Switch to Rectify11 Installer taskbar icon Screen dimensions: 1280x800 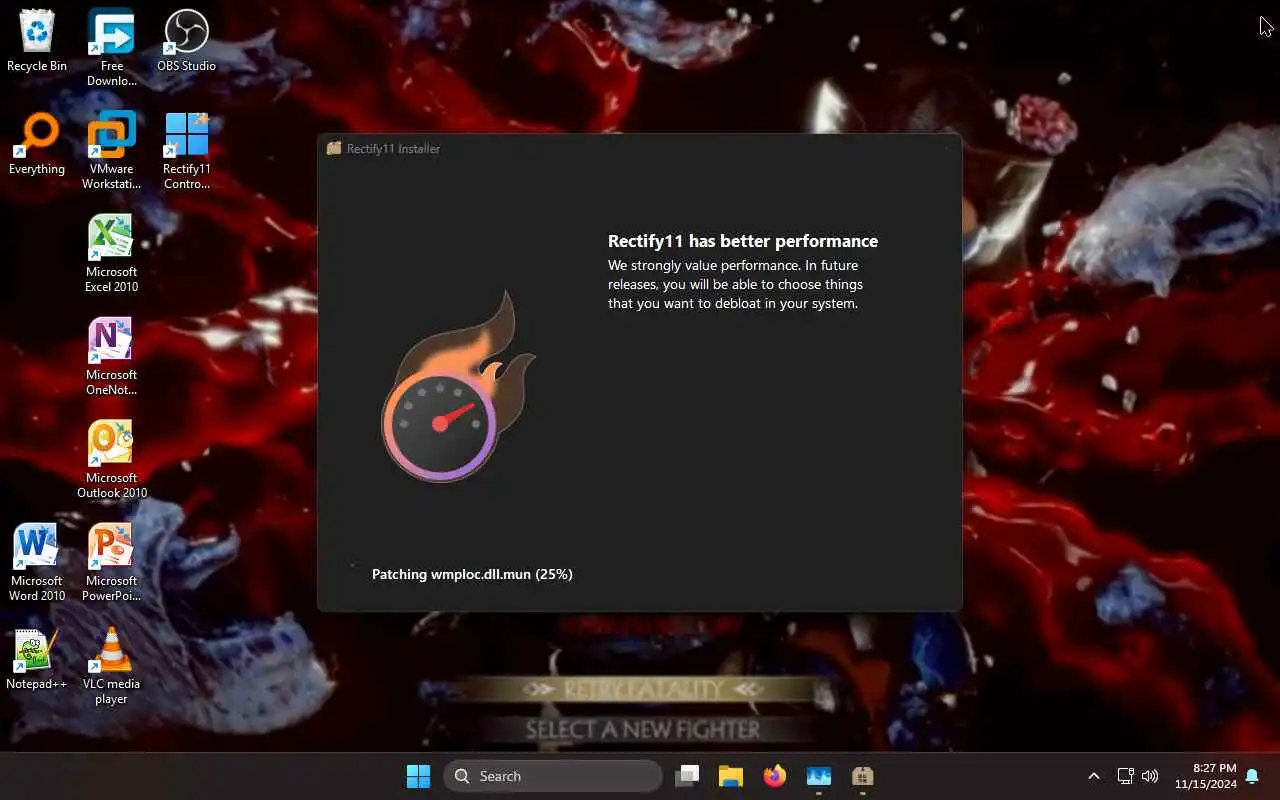[863, 776]
